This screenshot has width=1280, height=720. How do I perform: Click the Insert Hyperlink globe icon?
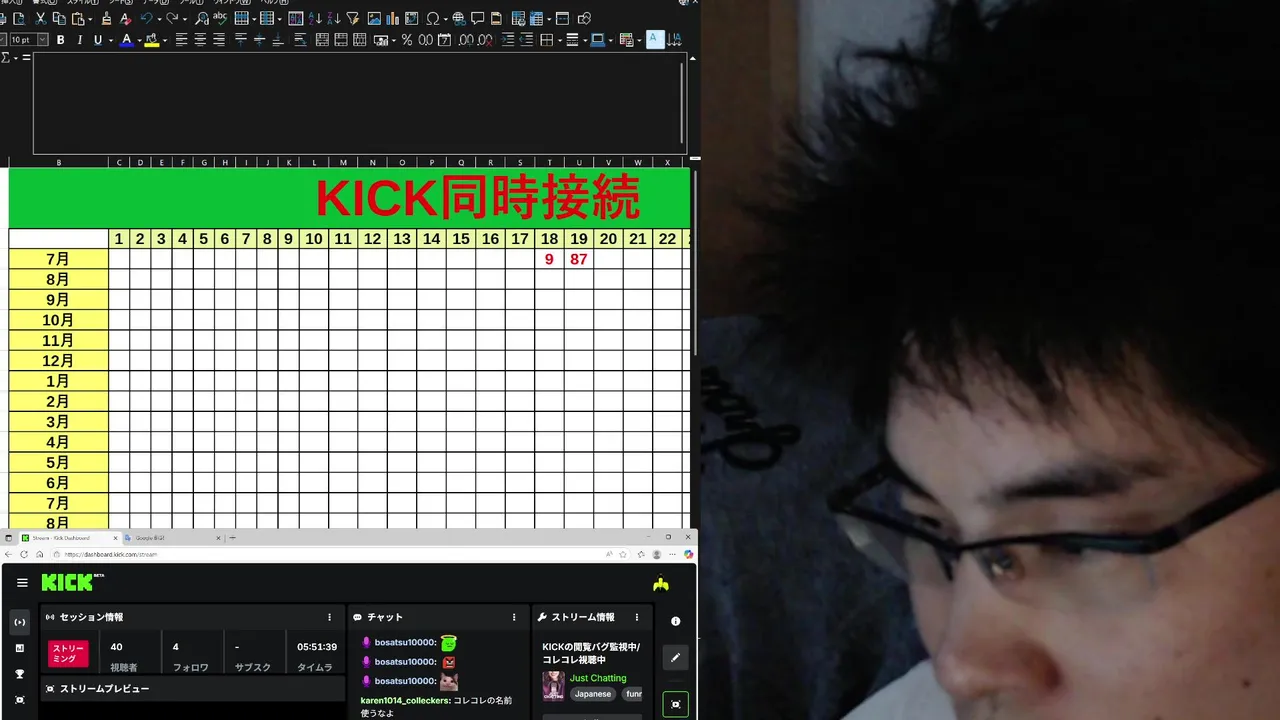[459, 19]
